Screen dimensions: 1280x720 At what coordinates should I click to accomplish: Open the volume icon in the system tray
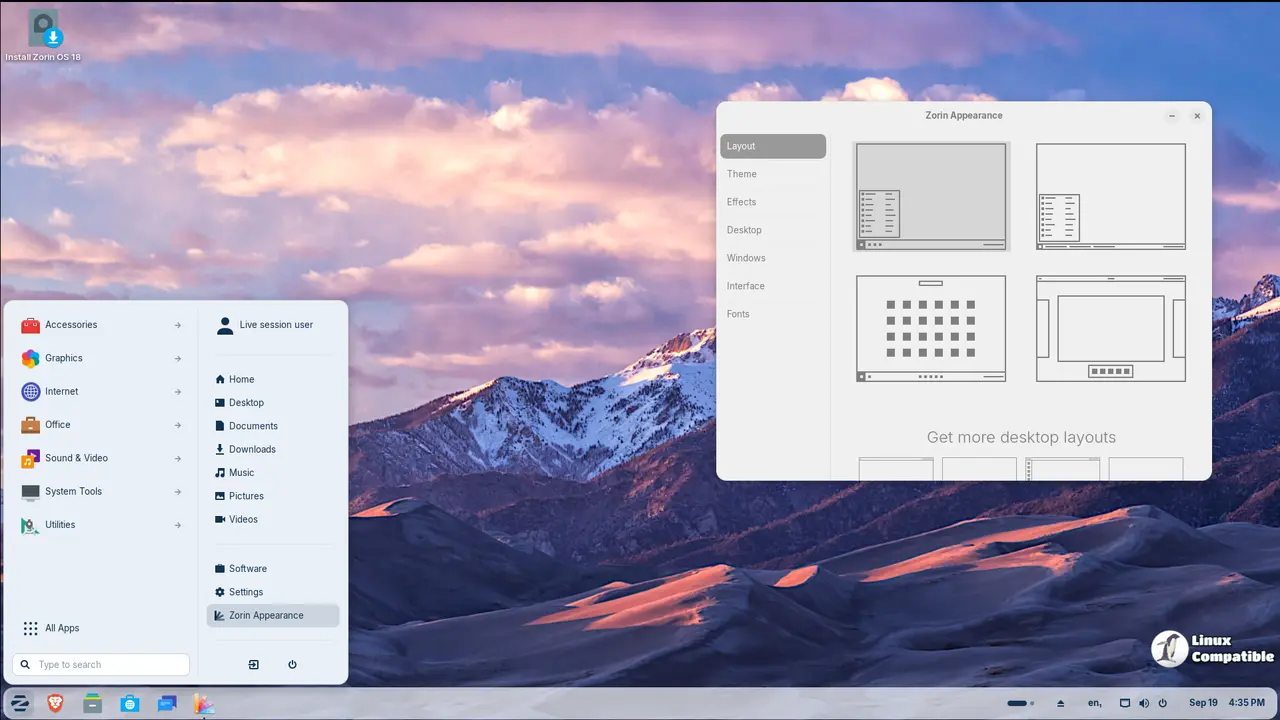(1143, 703)
